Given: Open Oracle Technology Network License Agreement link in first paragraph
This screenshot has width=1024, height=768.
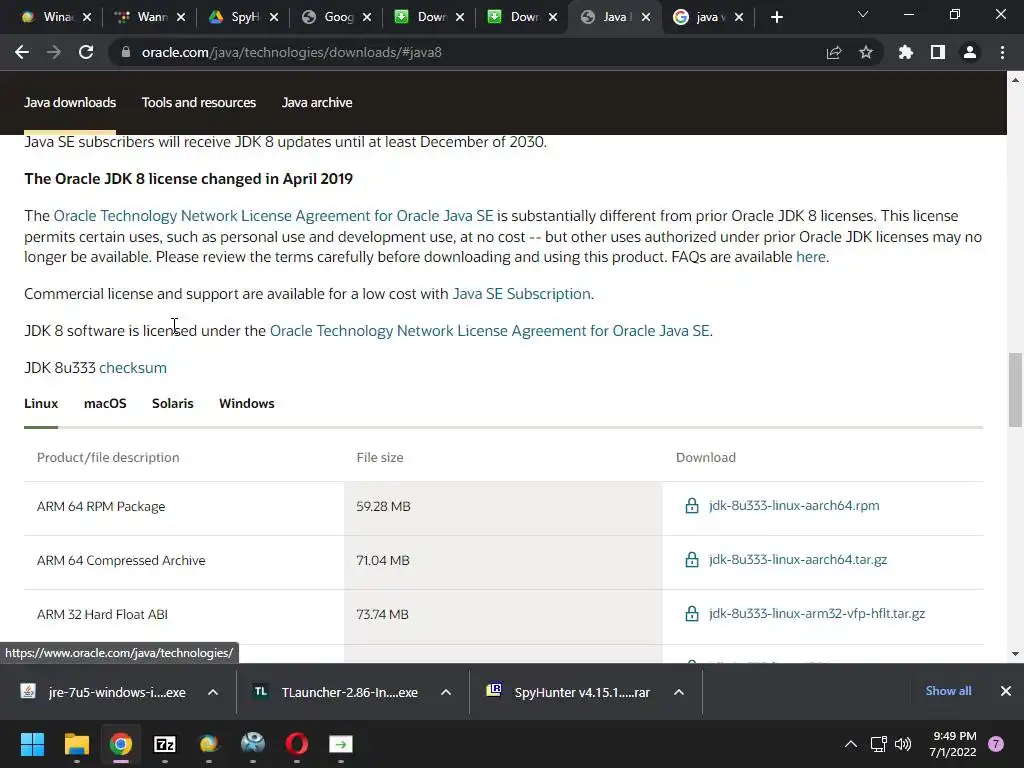Looking at the screenshot, I should tap(273, 216).
